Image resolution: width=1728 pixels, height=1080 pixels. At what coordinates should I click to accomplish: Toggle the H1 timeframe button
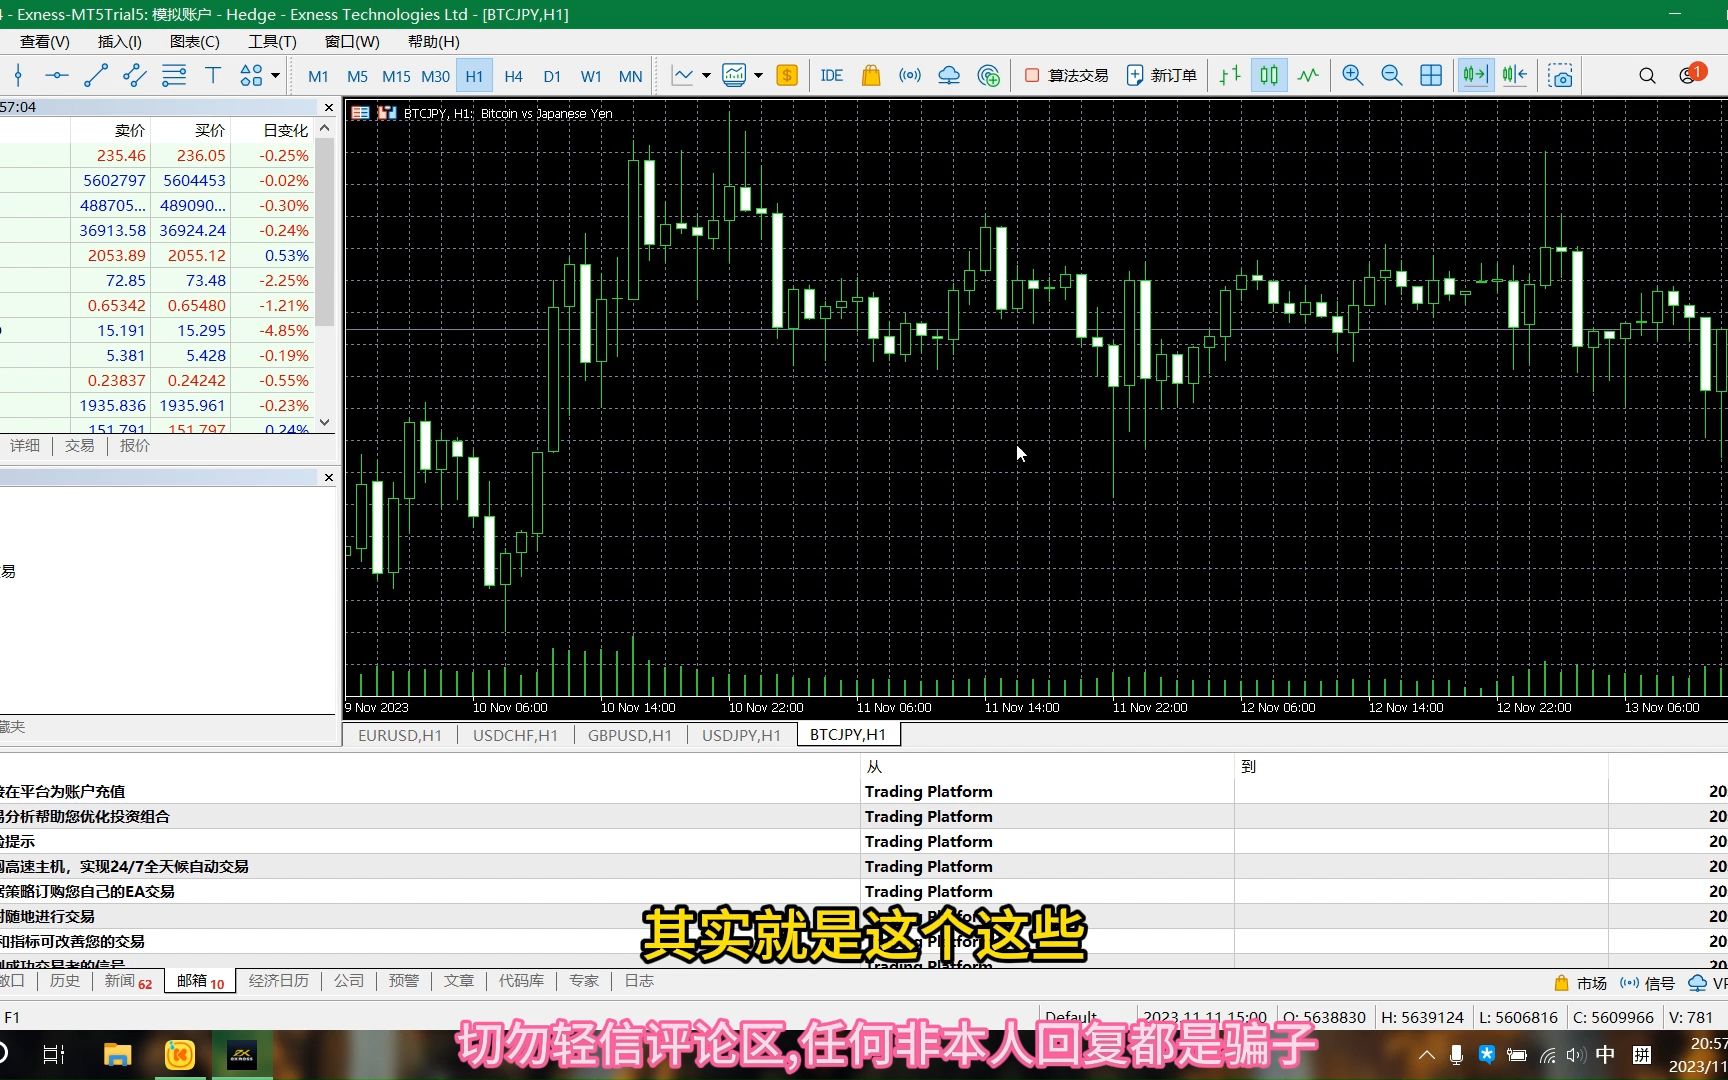coord(474,76)
